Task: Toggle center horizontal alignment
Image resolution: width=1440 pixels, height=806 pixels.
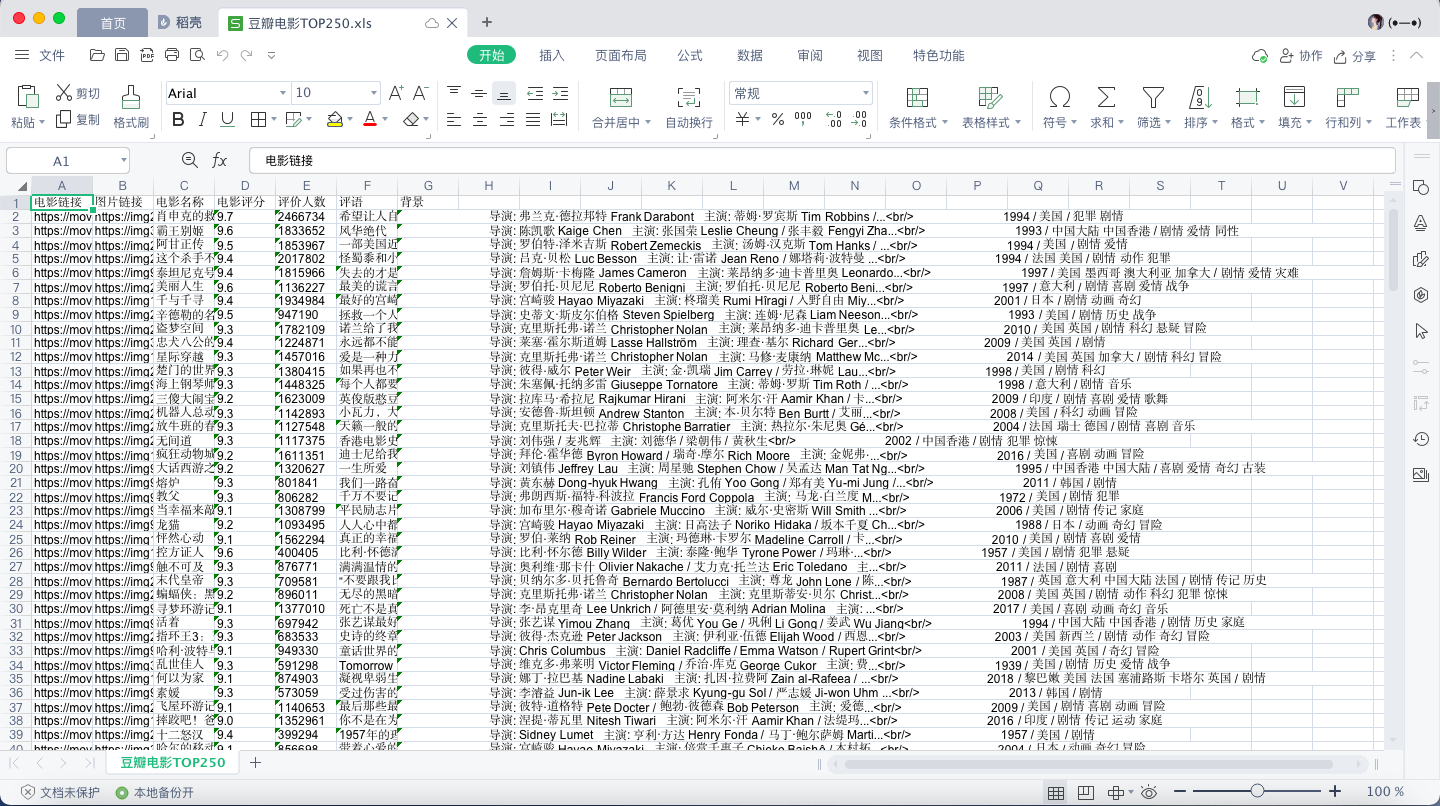Action: 480,119
